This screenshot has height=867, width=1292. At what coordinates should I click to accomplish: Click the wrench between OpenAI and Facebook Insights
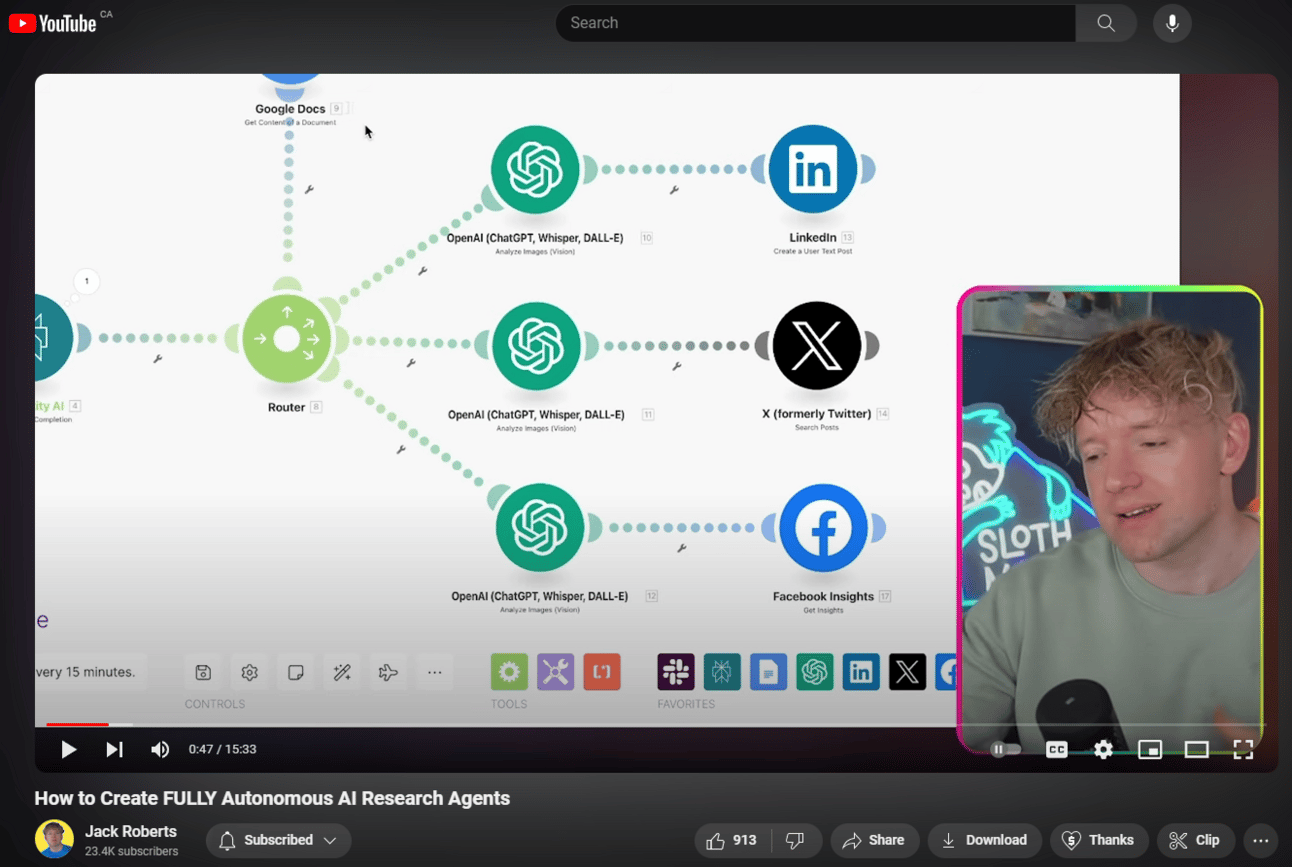coord(682,548)
